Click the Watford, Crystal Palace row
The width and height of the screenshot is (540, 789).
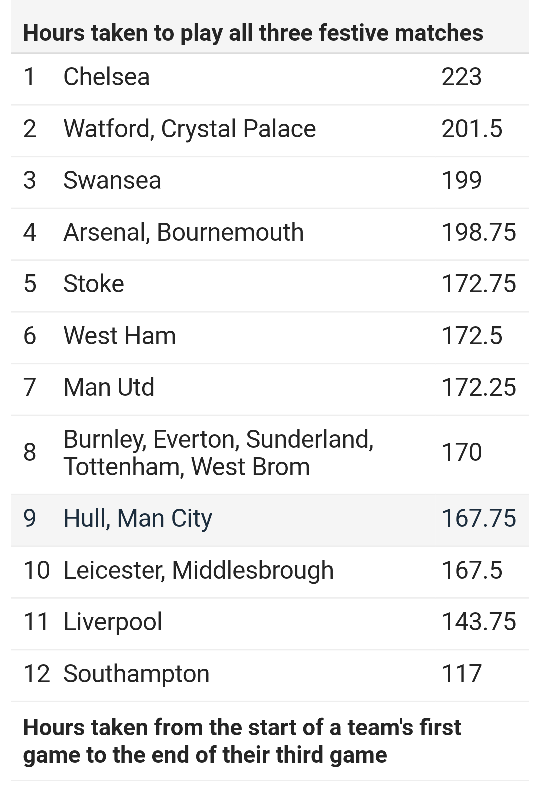pyautogui.click(x=270, y=130)
